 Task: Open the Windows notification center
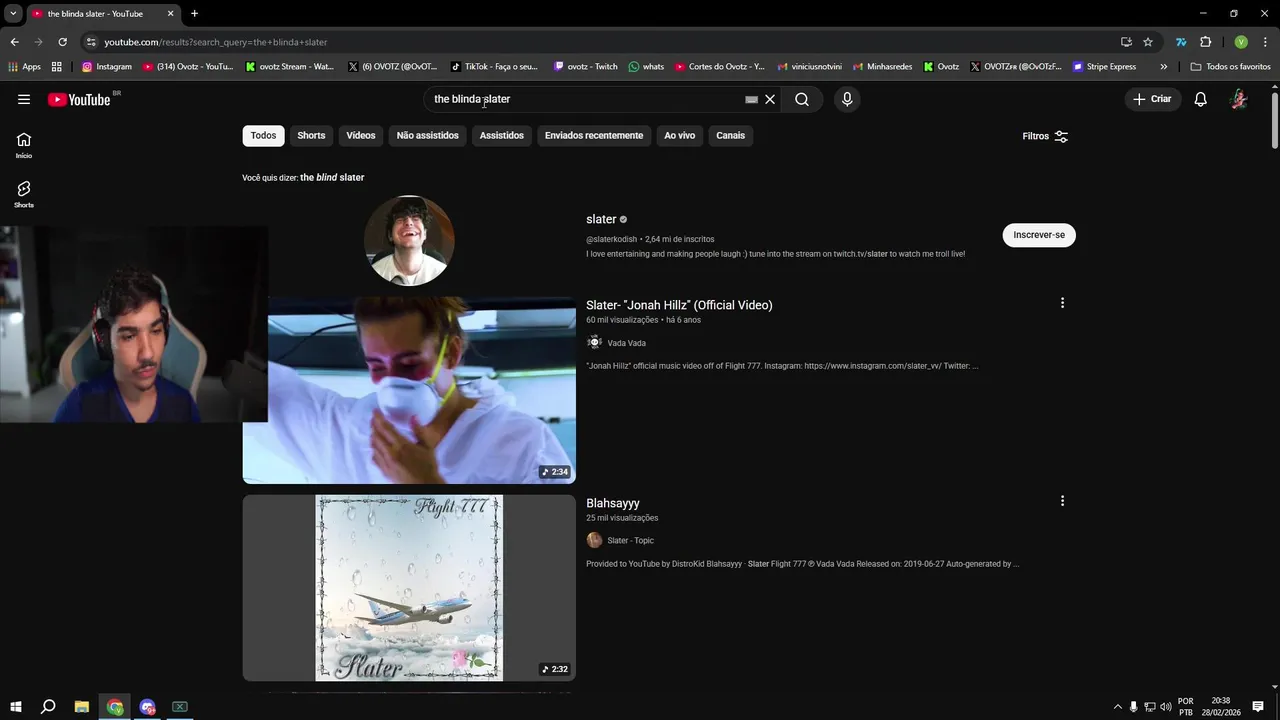1258,707
